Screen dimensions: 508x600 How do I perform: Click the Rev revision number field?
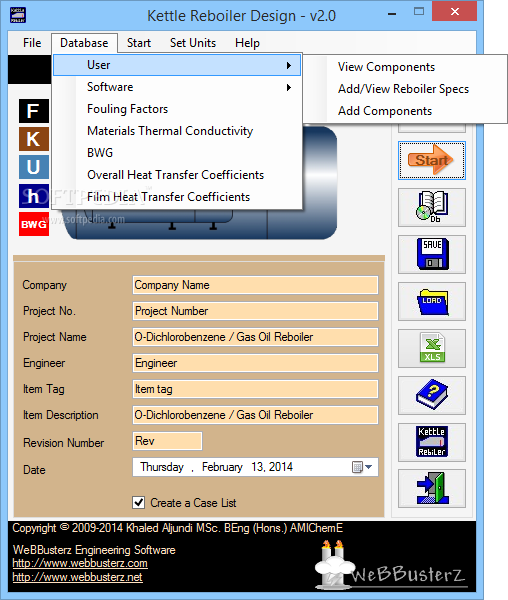(167, 441)
